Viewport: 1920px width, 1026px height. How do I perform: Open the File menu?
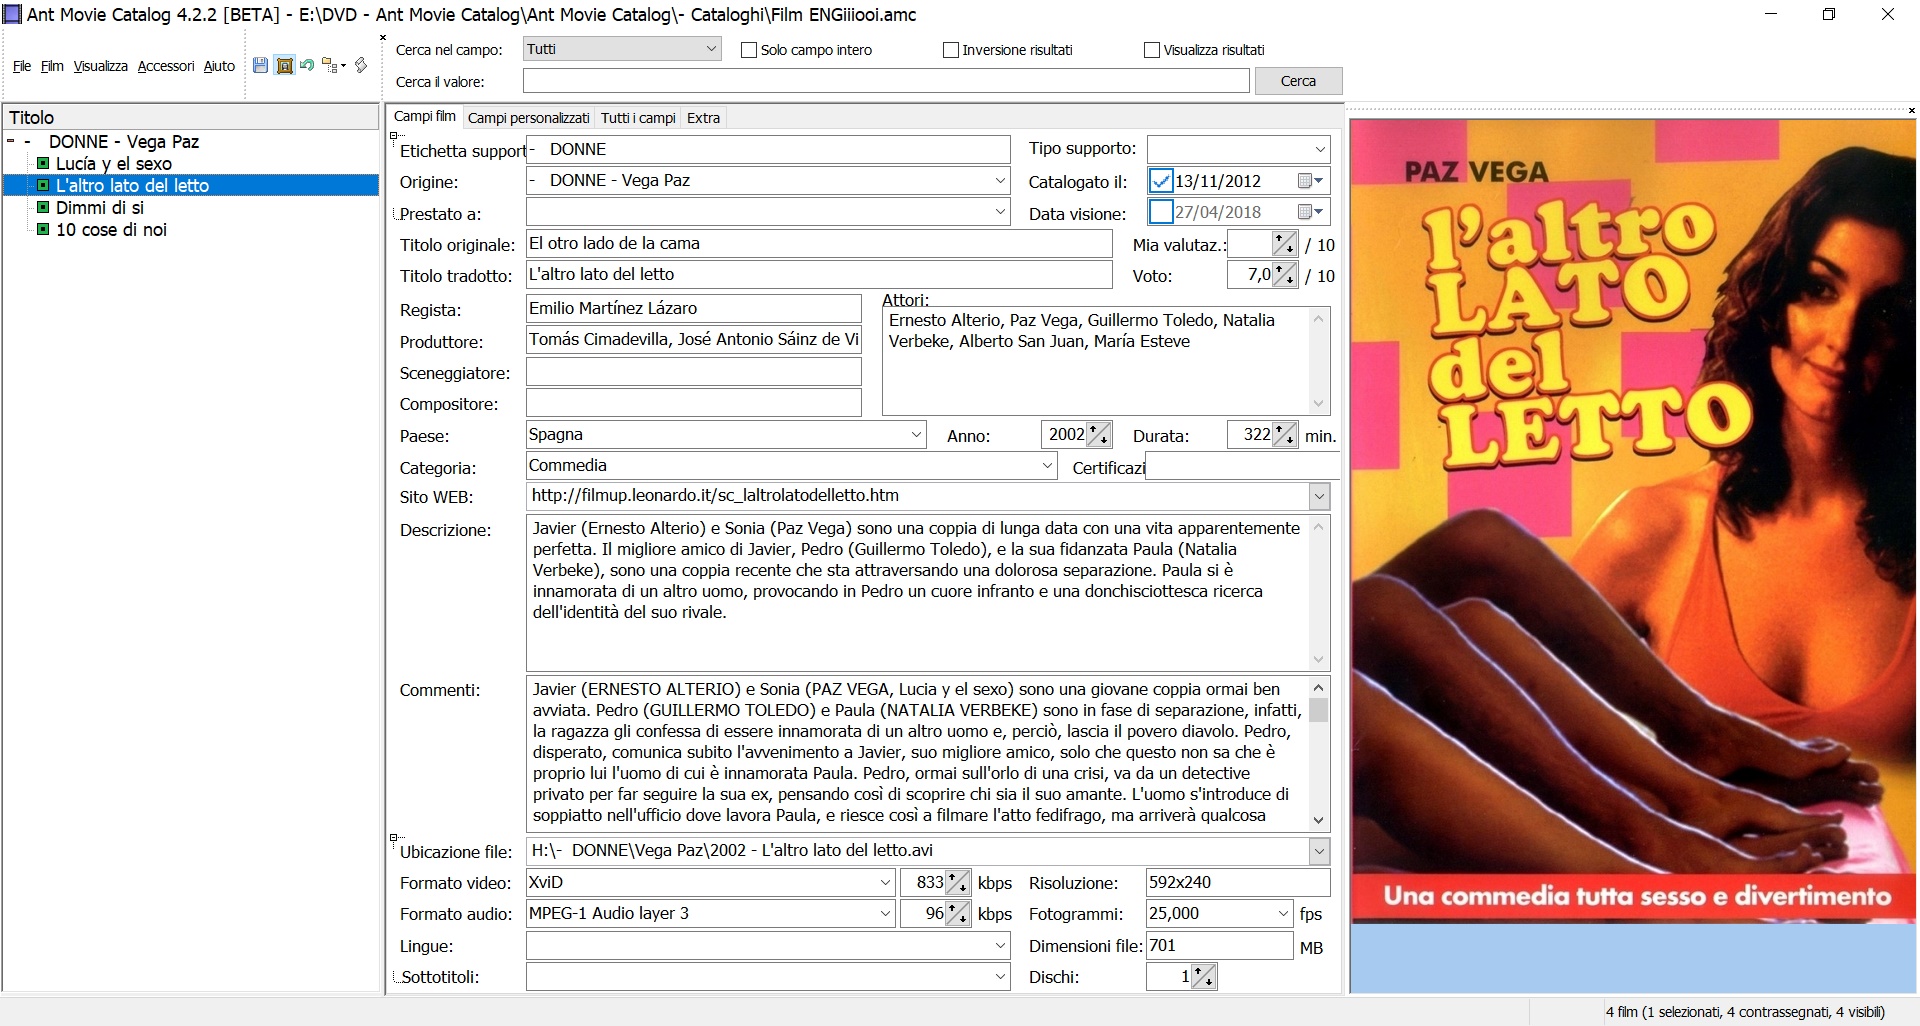point(22,66)
